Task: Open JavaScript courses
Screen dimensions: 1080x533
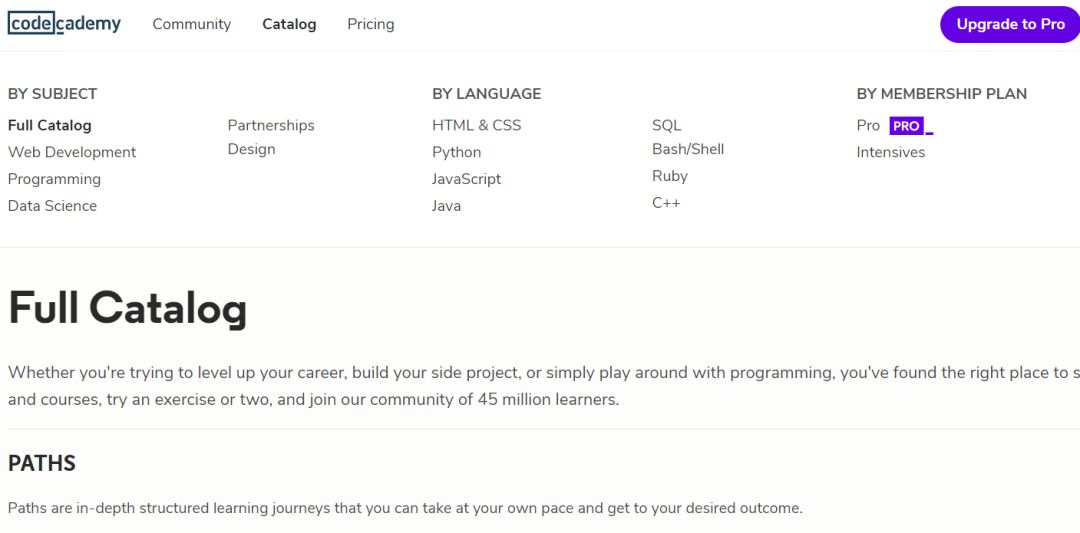Action: coord(466,179)
